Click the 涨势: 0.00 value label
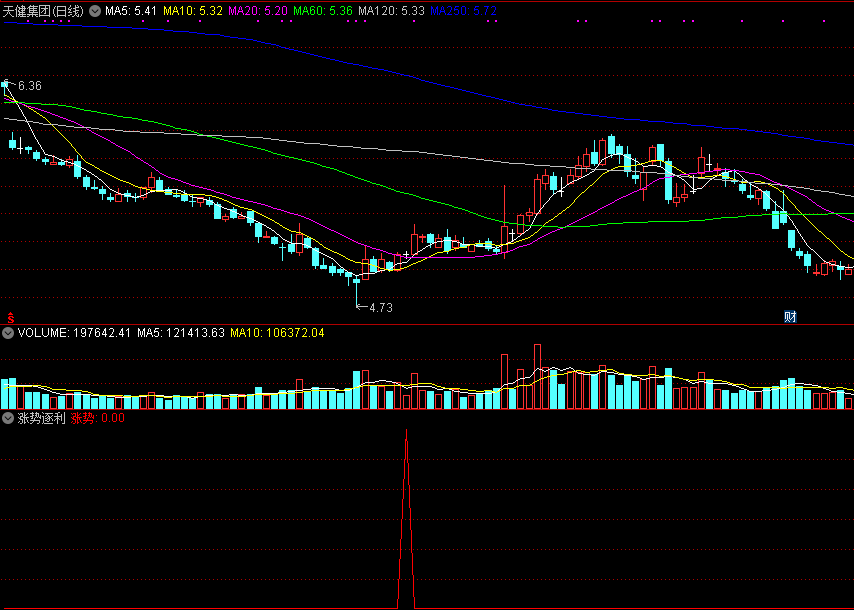Viewport: 854px width, 610px height. tap(97, 418)
